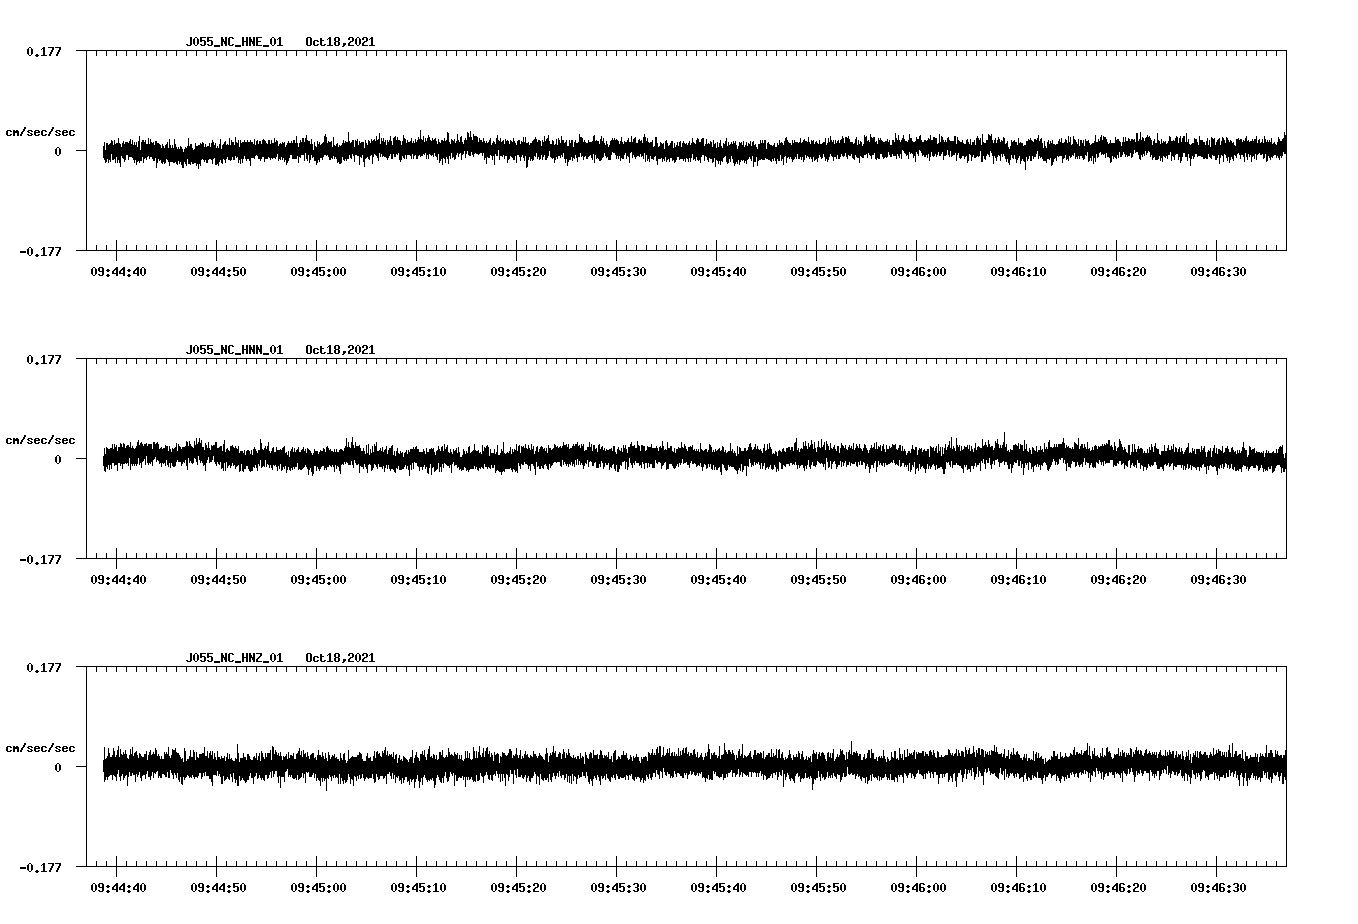Click the 09:45:50 time label under the HNZ plot
The height and width of the screenshot is (924, 1358).
pyautogui.click(x=818, y=887)
